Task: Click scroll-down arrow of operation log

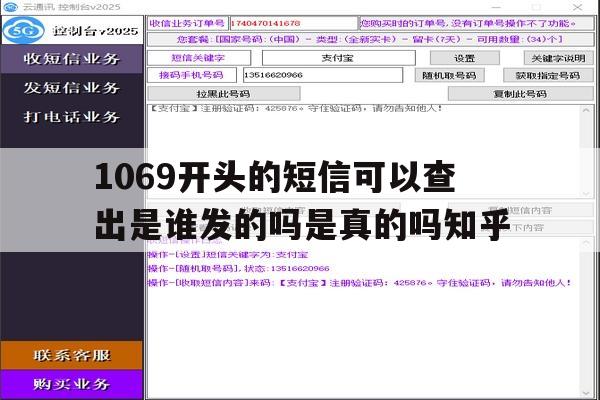Action: [586, 393]
